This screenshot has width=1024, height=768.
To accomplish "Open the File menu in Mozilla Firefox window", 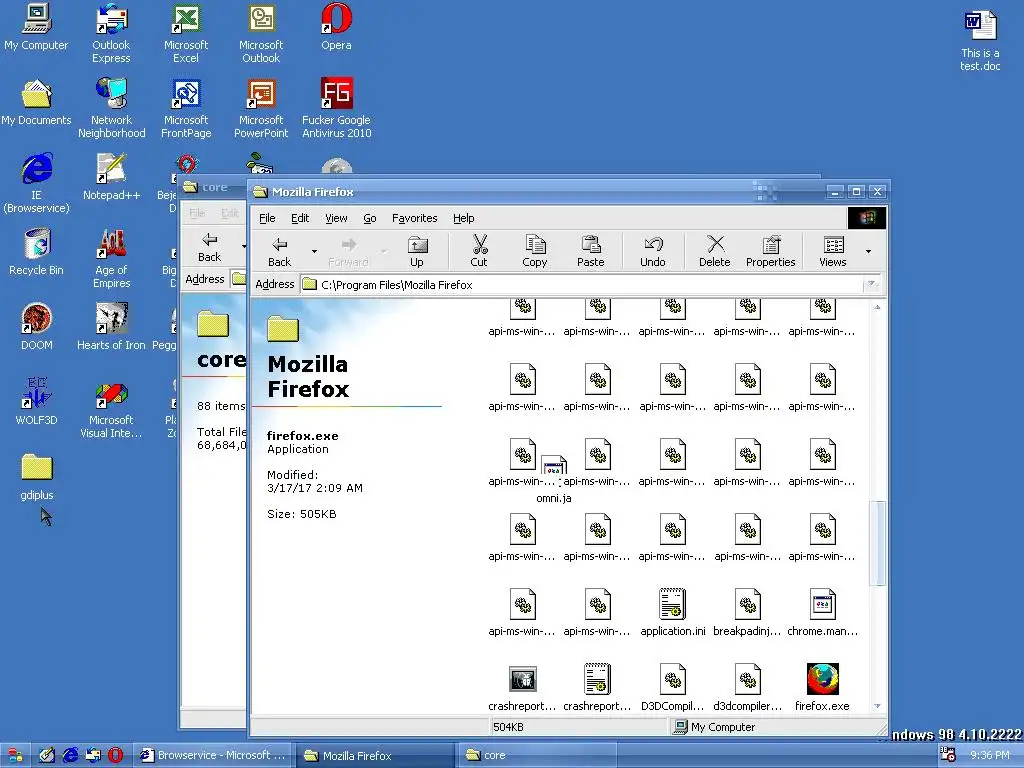I will [267, 218].
